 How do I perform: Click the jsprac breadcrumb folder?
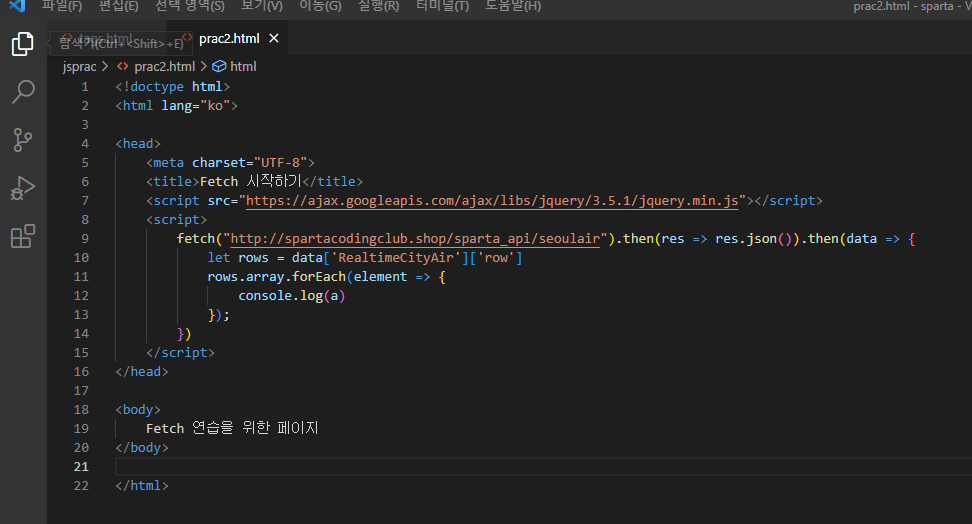point(79,66)
